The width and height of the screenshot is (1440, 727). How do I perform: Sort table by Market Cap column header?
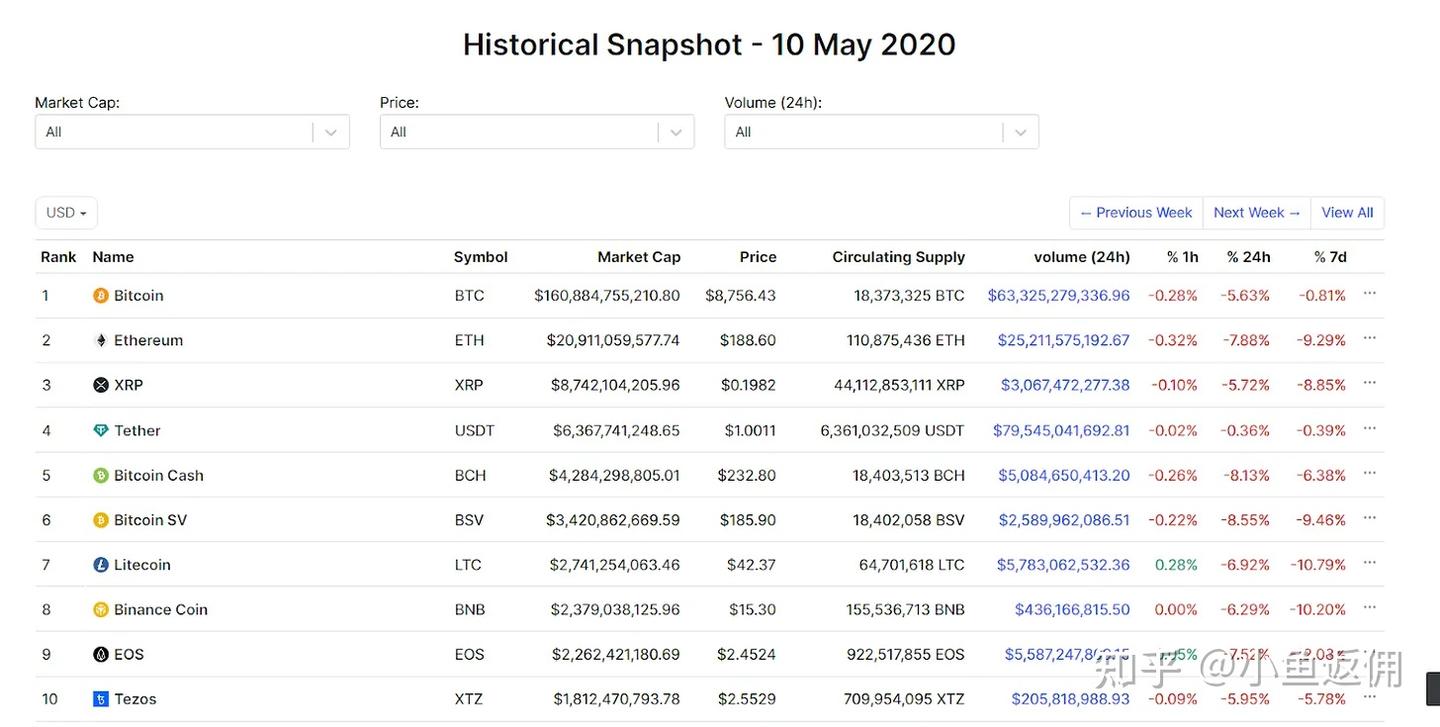(638, 257)
